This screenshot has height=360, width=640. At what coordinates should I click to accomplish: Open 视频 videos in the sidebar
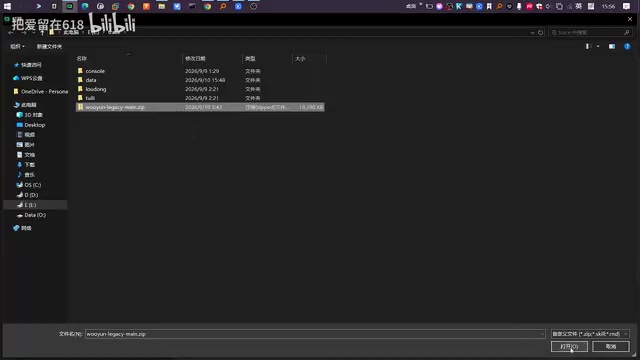pyautogui.click(x=29, y=135)
